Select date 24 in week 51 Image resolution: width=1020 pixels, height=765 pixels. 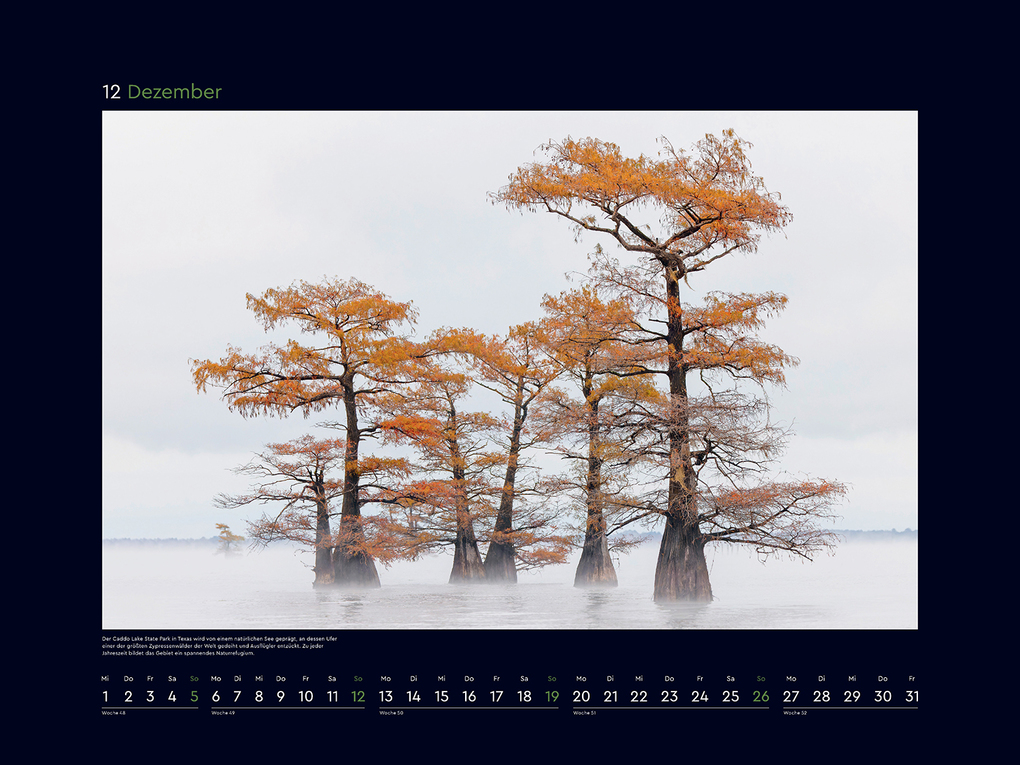[x=700, y=694]
